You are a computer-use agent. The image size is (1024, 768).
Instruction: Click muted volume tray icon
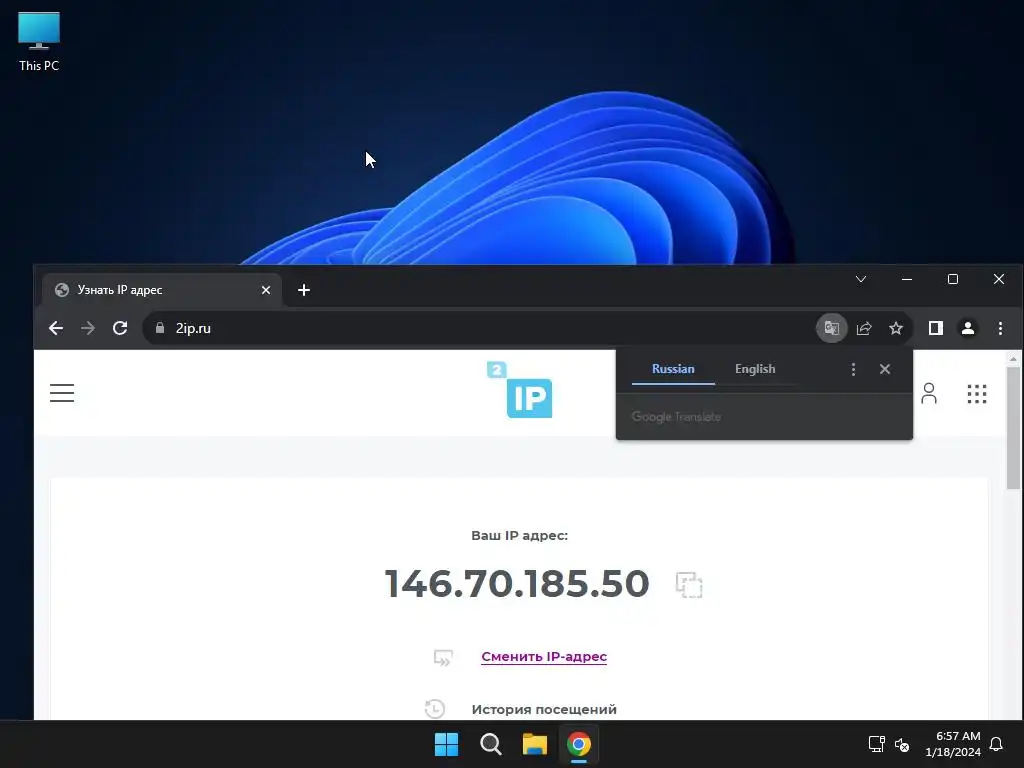tap(902, 744)
